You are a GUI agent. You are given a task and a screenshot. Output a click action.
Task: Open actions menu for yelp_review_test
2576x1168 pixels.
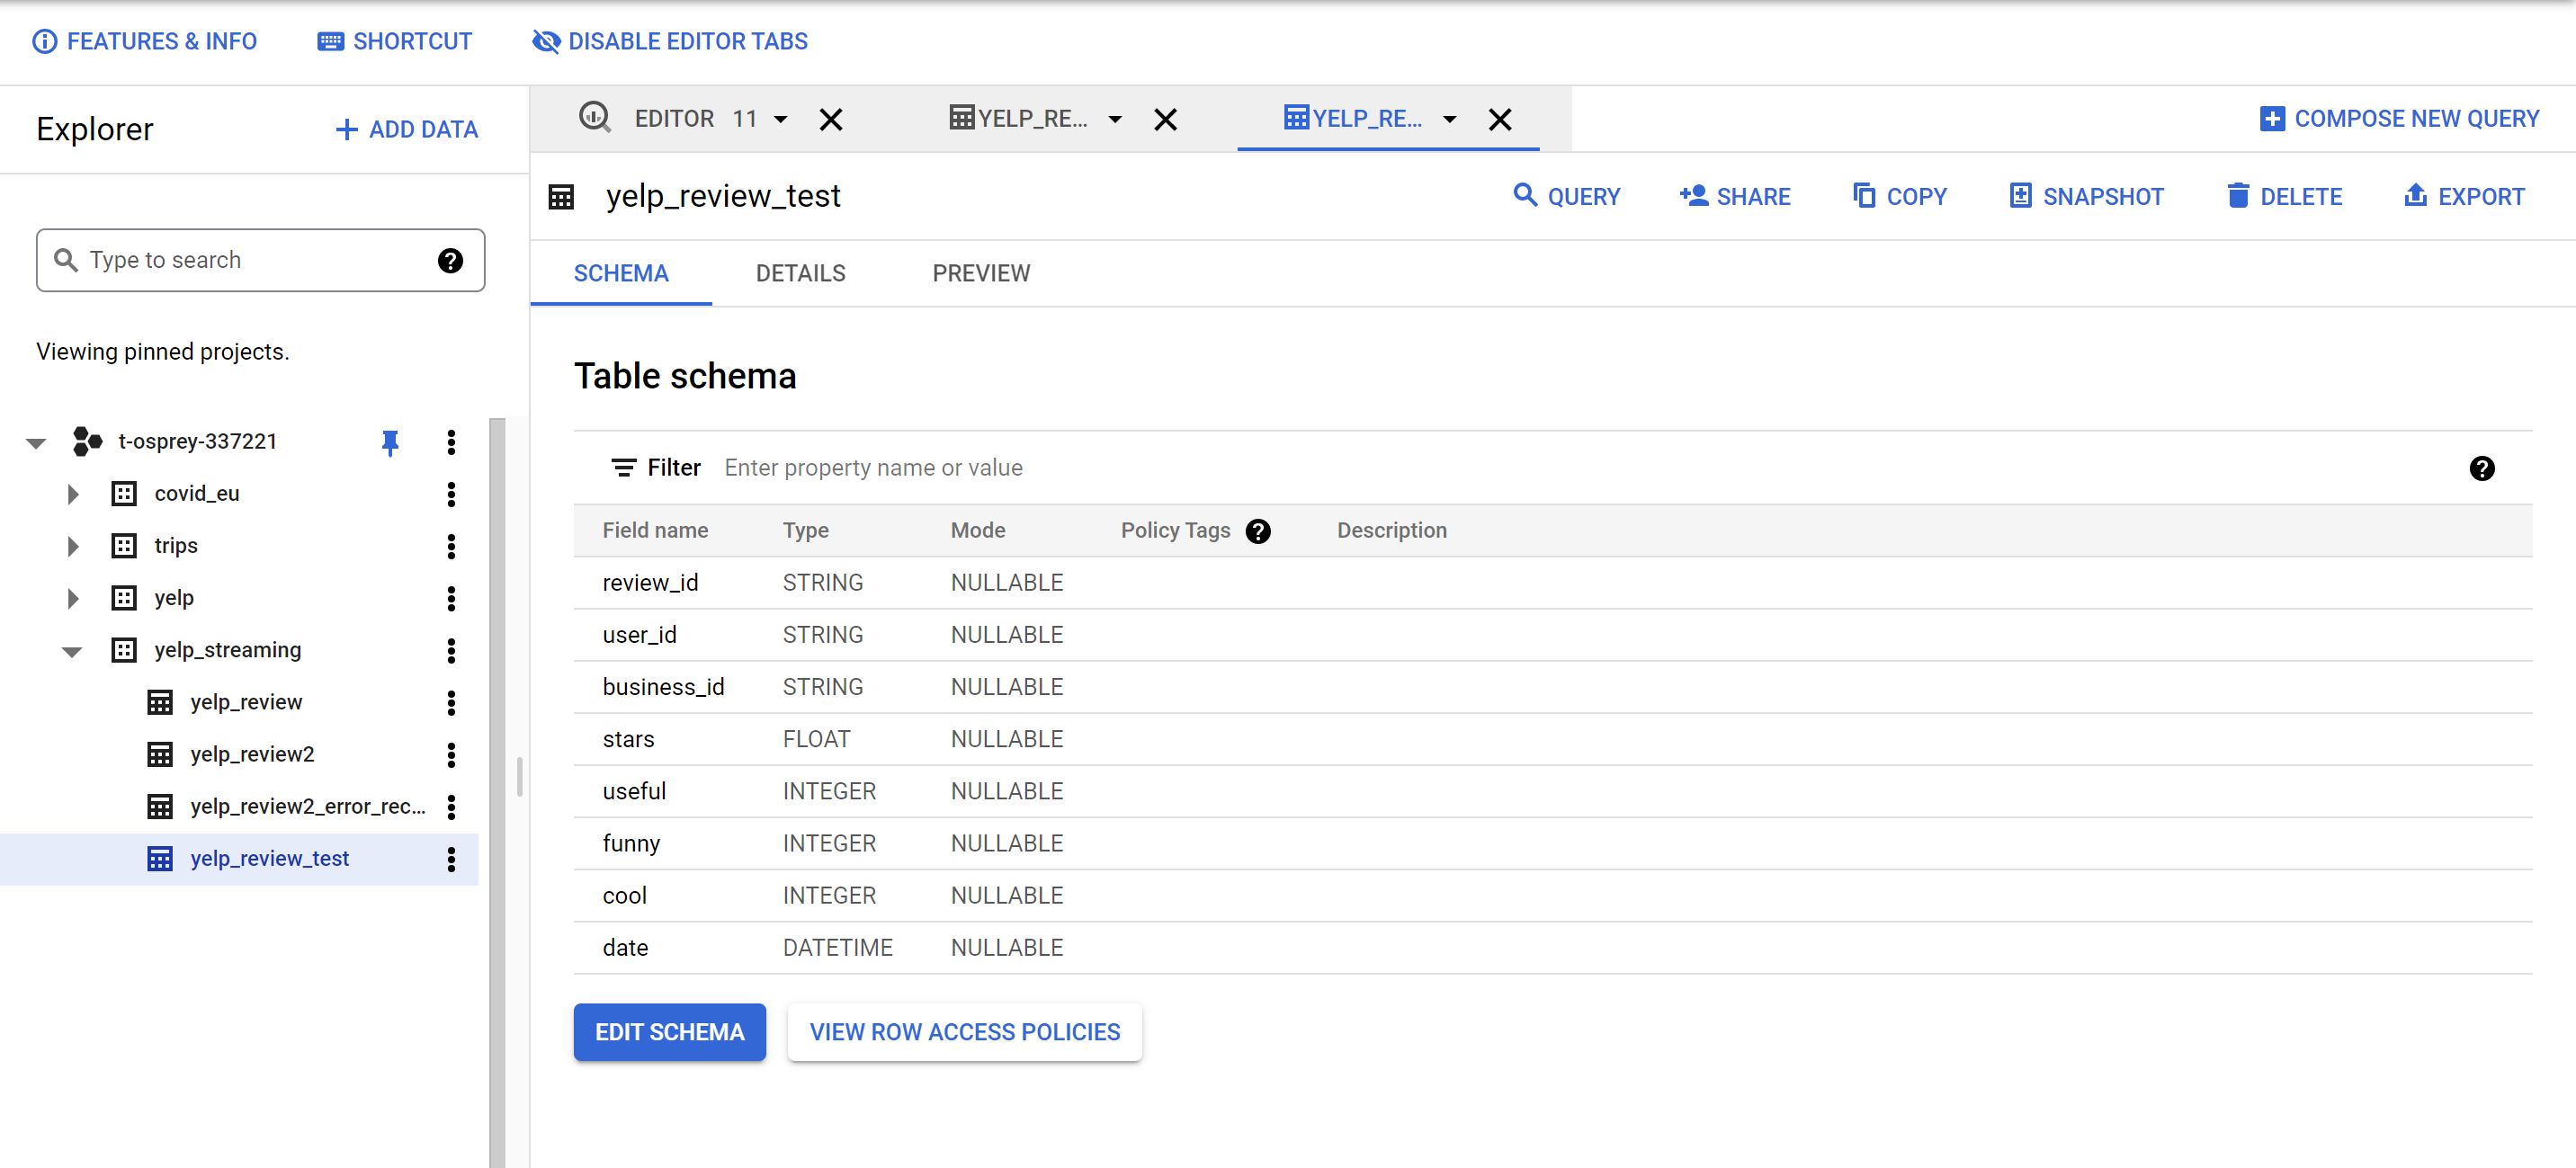451,859
